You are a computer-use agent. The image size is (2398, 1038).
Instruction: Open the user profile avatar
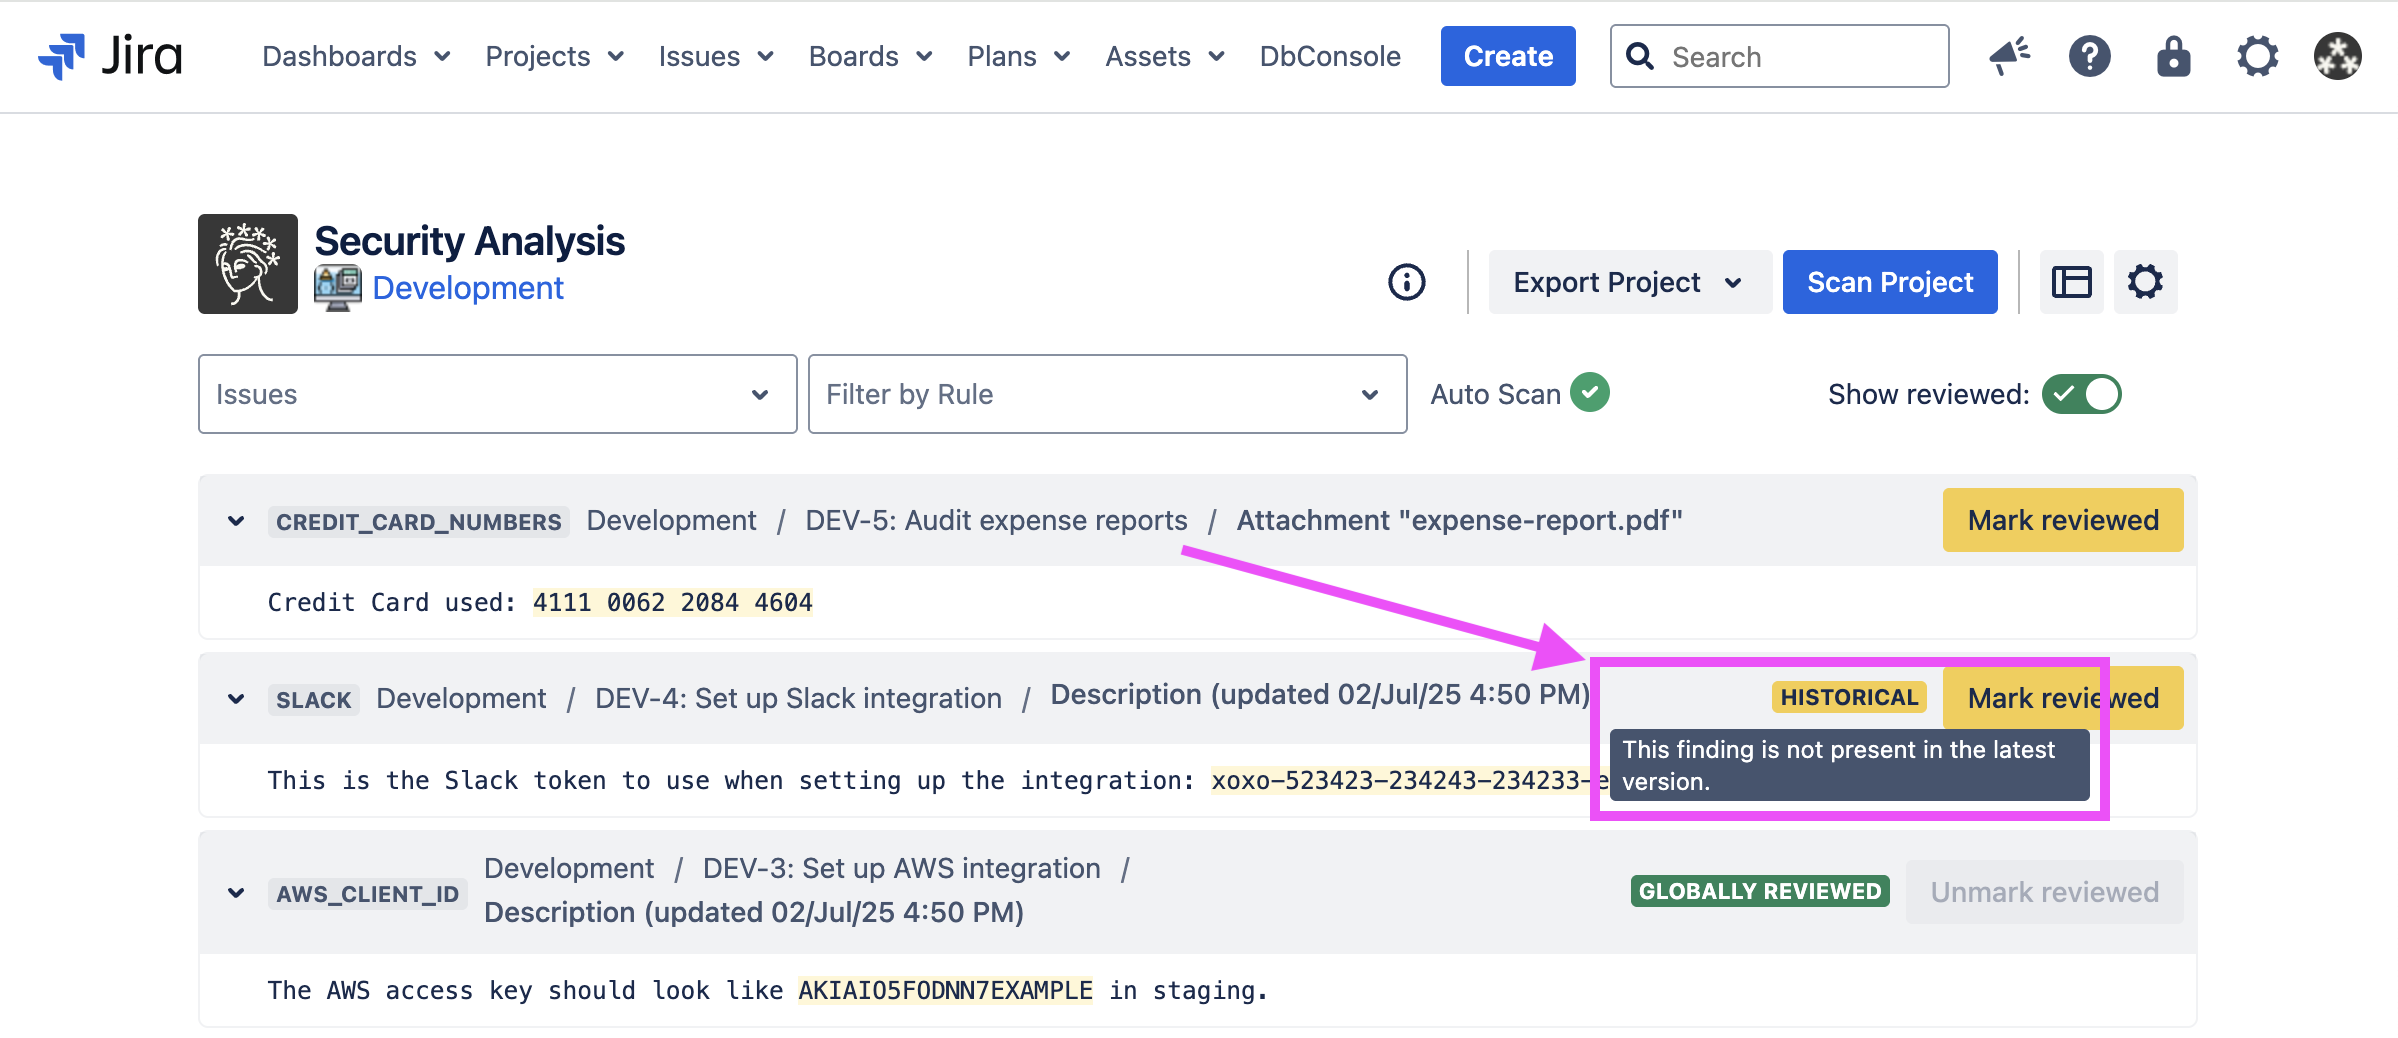[x=2337, y=56]
